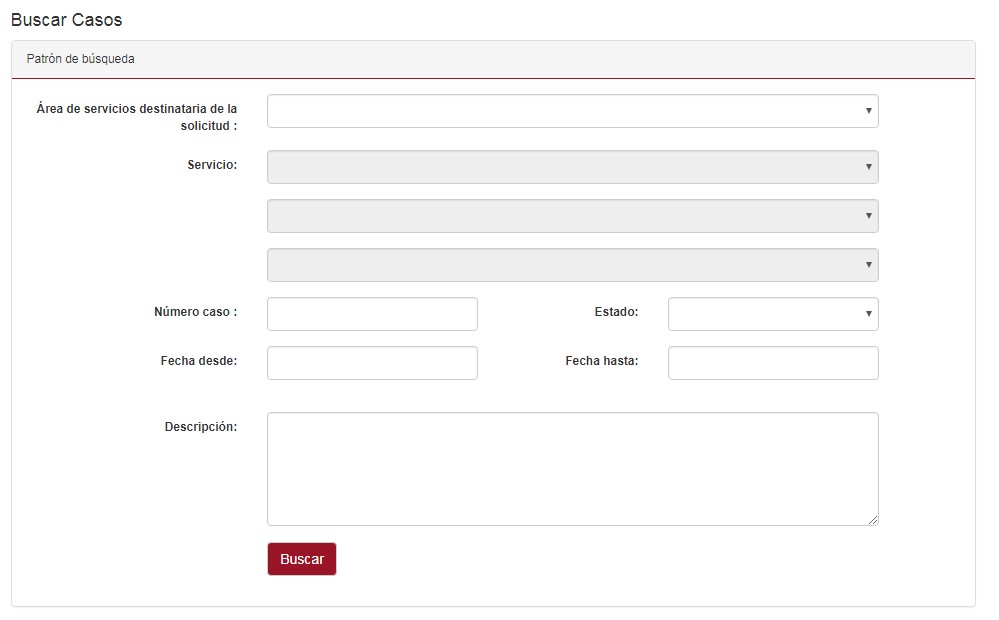This screenshot has height=620, width=999.
Task: Focus the Número caso input field
Action: coord(372,314)
